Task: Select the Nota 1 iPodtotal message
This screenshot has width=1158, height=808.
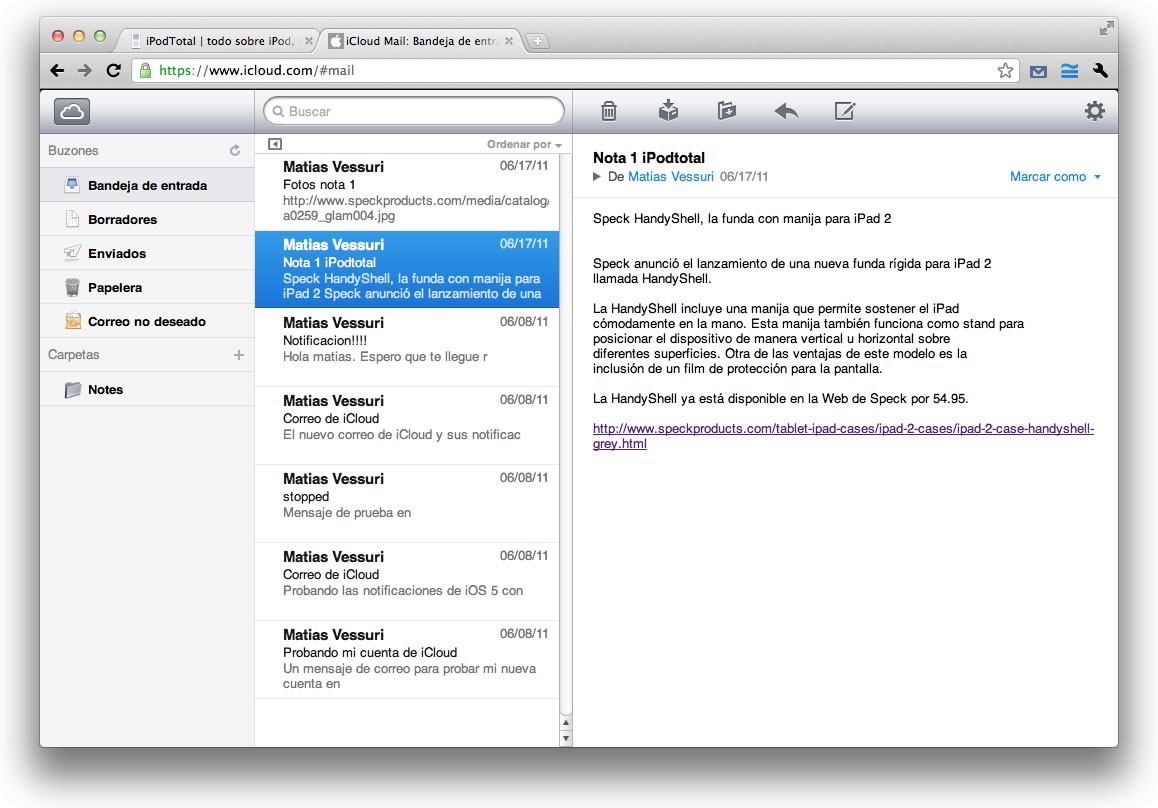Action: 407,269
